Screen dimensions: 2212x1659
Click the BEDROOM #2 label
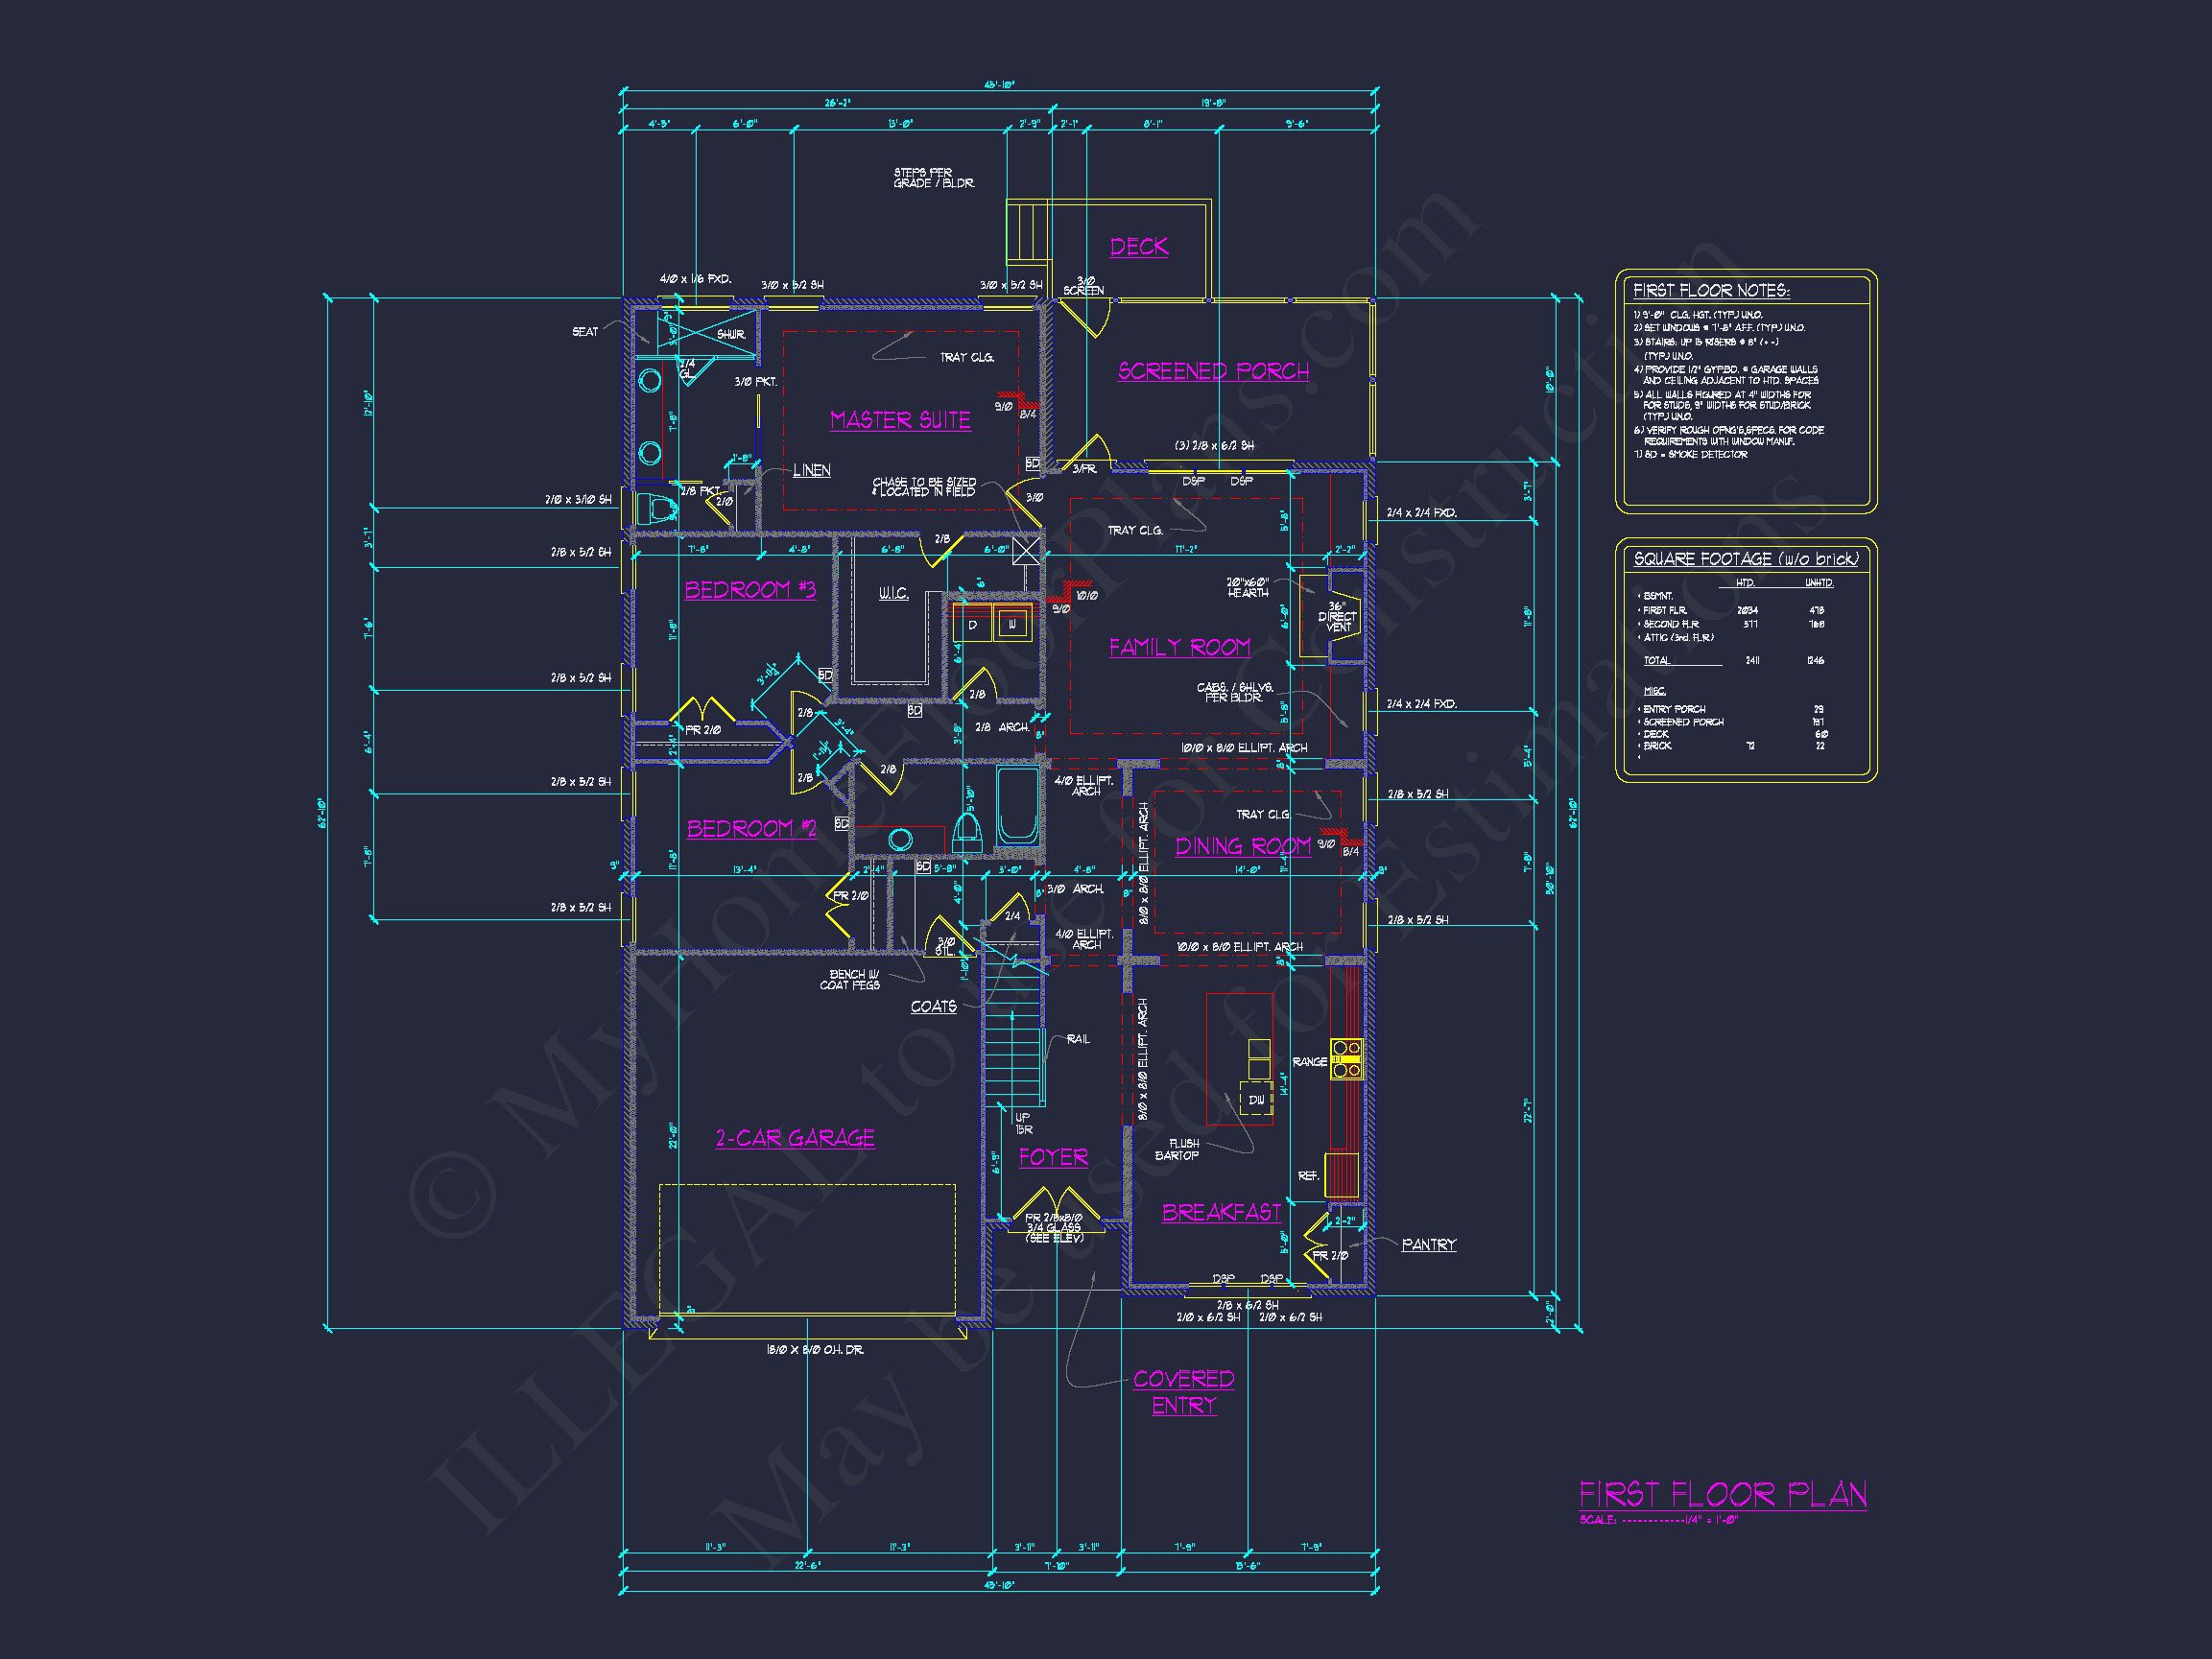(752, 829)
